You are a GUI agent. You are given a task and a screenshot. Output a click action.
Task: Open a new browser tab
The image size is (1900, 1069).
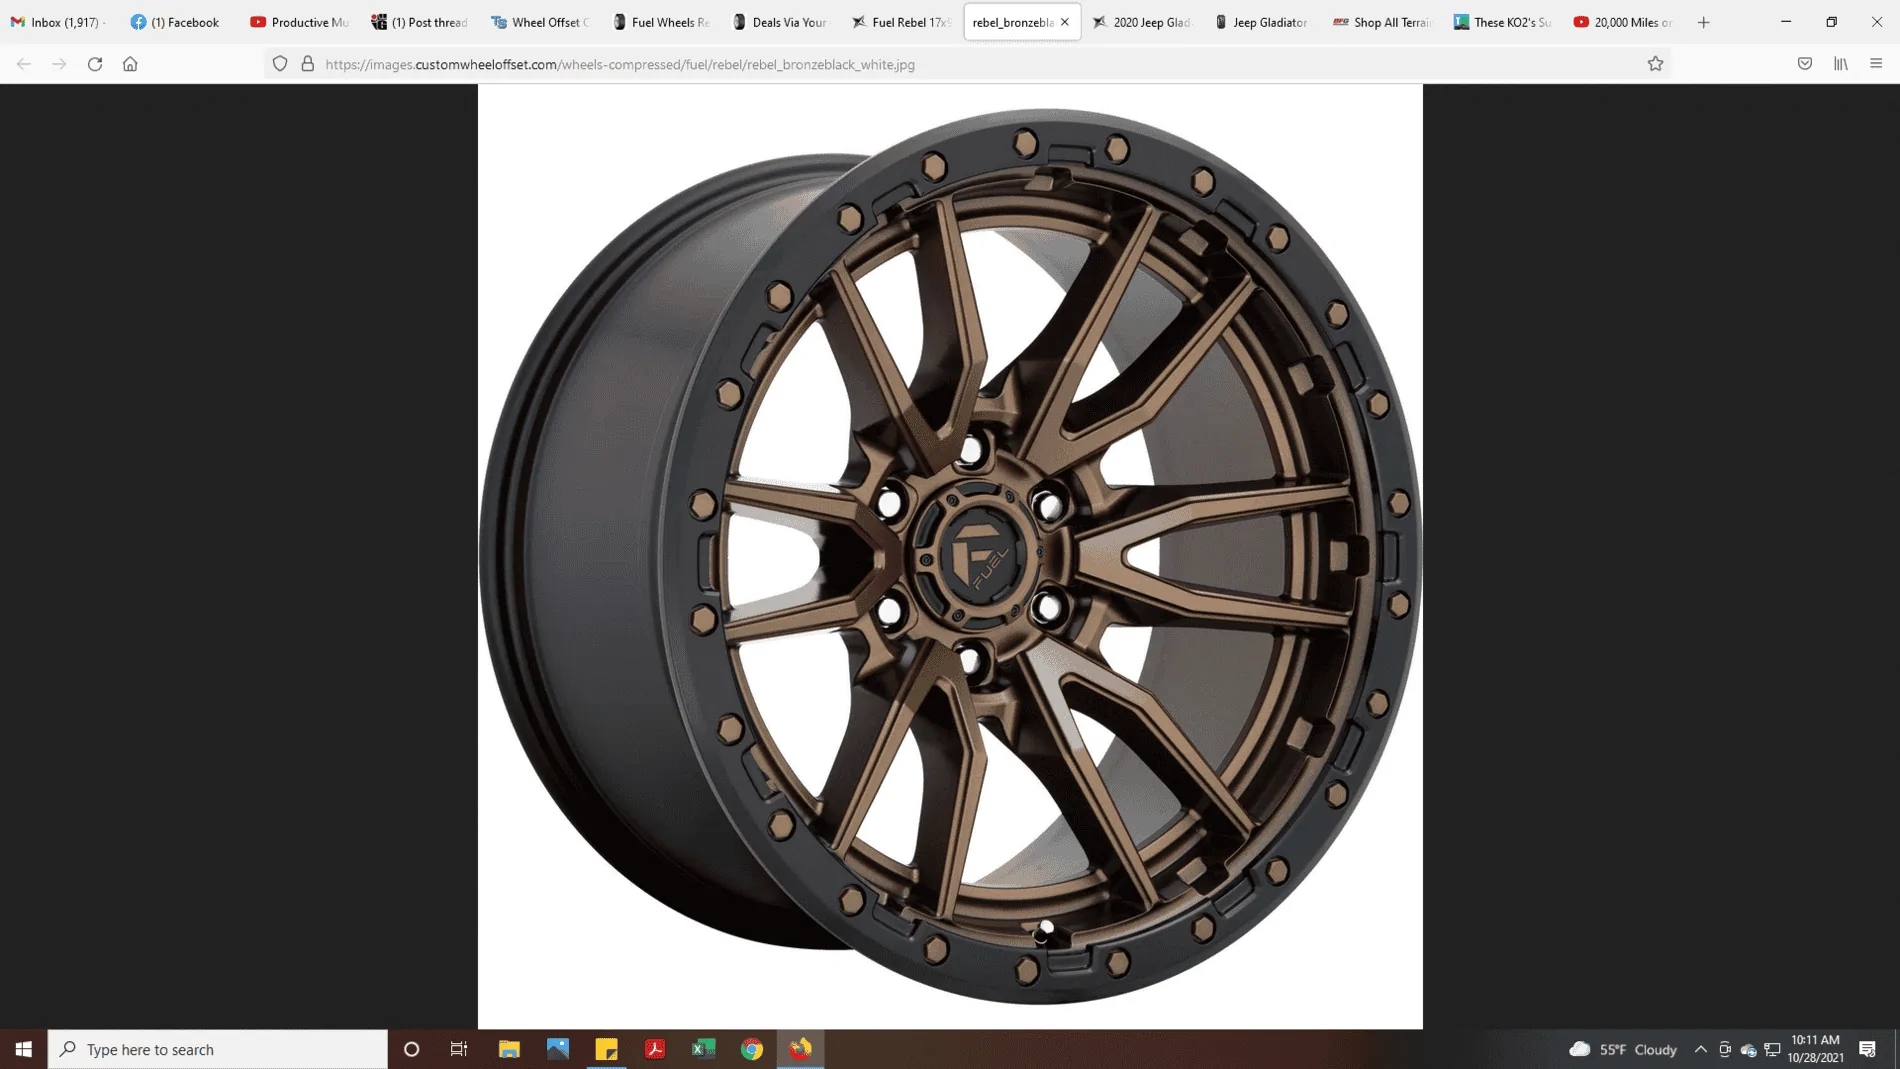(x=1704, y=22)
